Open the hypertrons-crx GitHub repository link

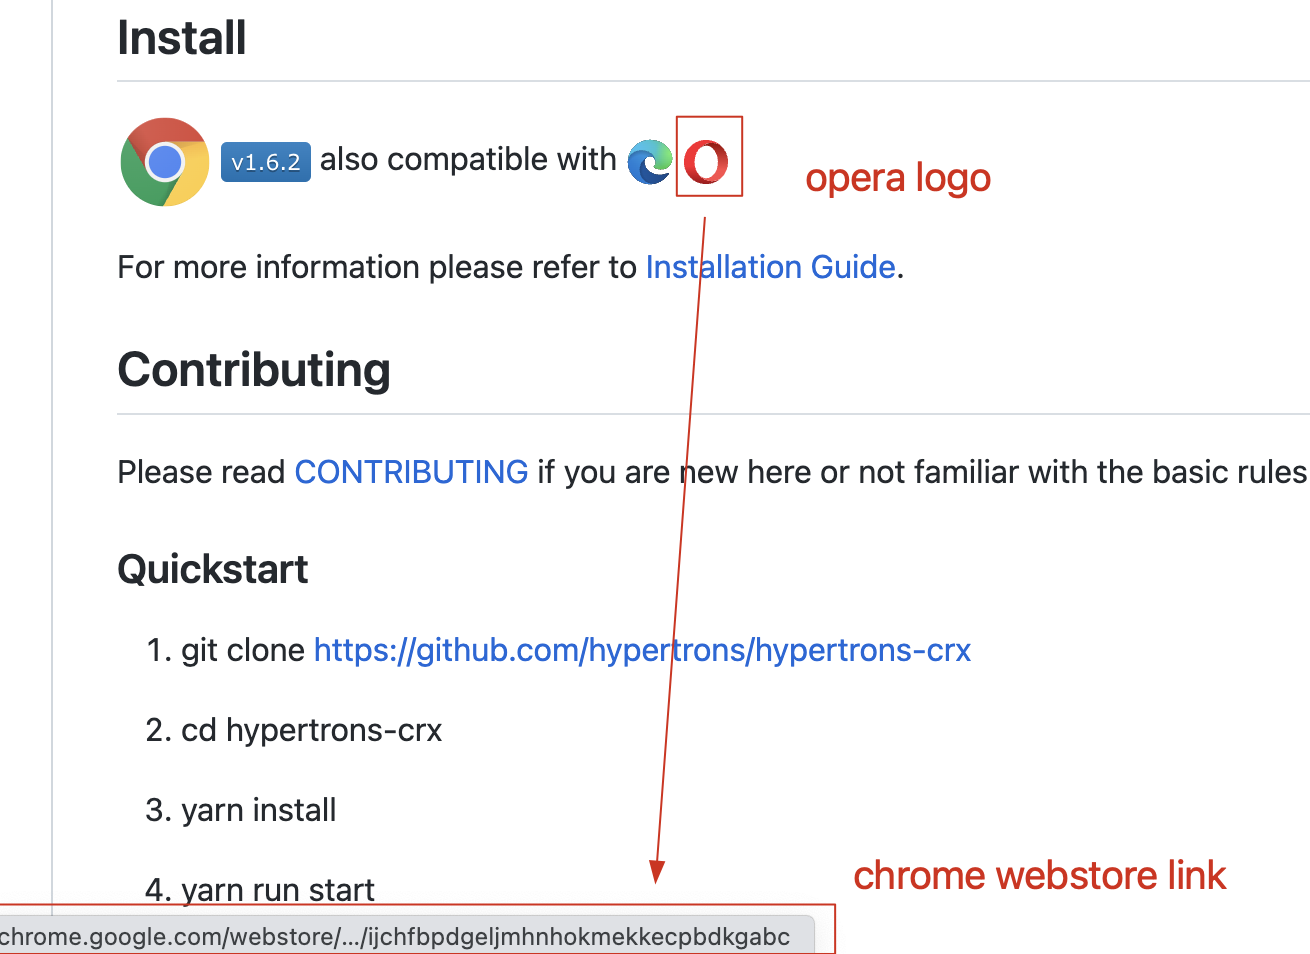[x=642, y=650]
